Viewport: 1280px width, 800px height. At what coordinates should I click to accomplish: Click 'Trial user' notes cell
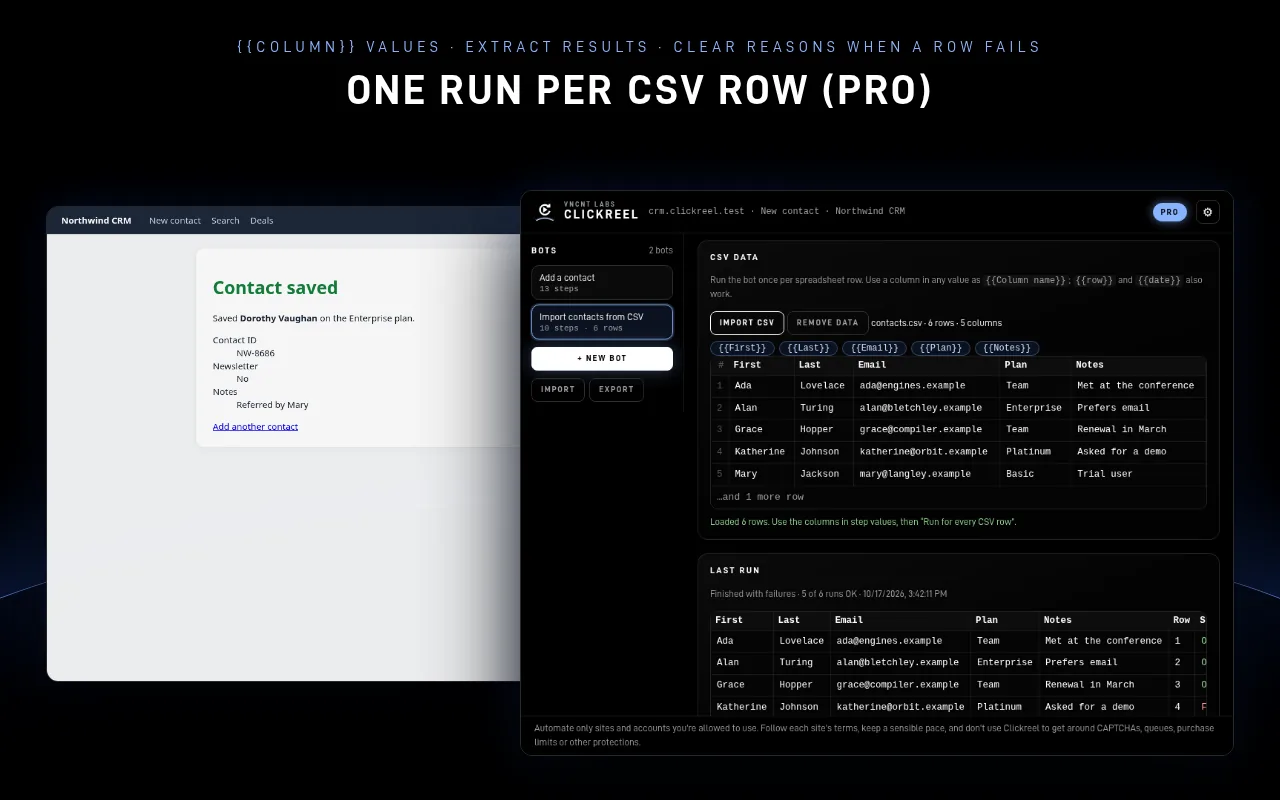pos(1105,474)
